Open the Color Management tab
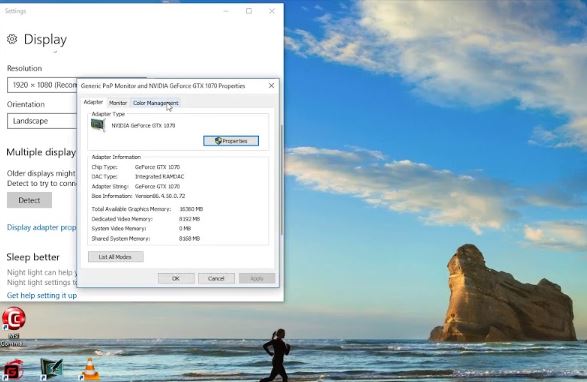The height and width of the screenshot is (382, 587). click(x=156, y=103)
